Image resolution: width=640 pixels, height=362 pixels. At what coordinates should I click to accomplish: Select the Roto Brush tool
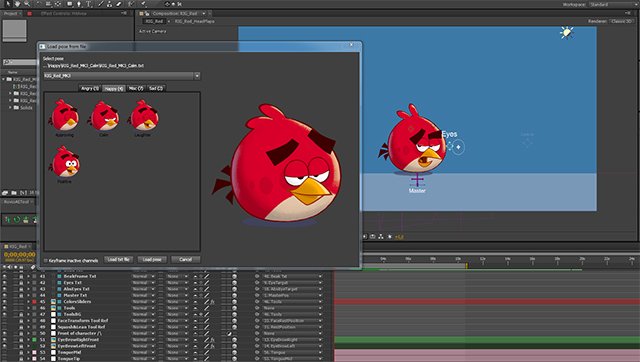coord(131,4)
